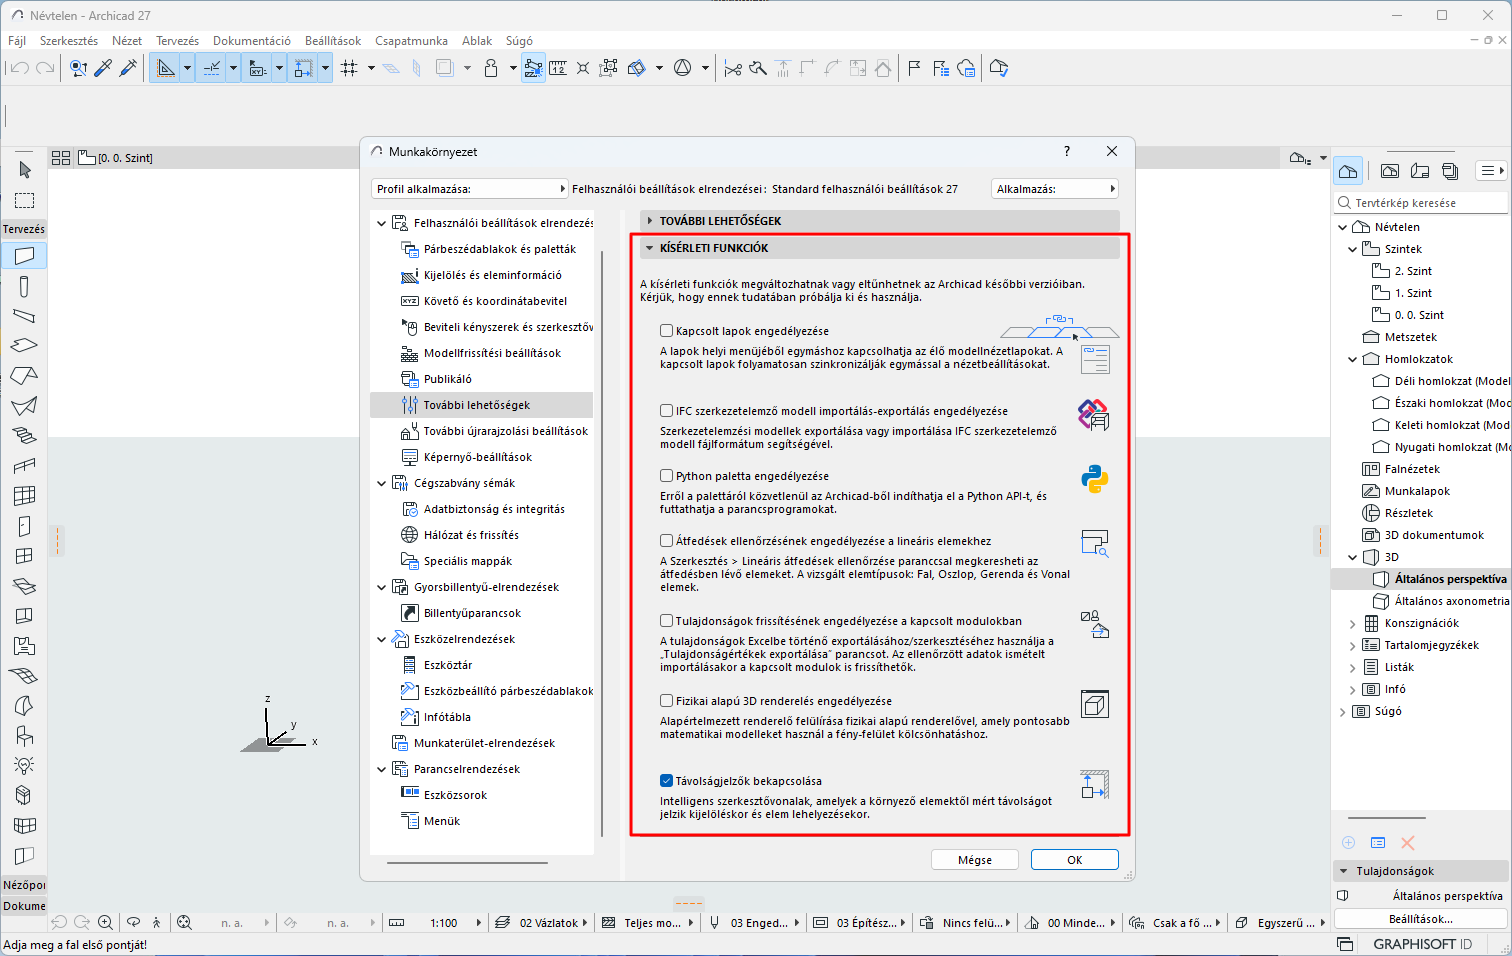Screen dimensions: 1512x956
Task: Click the OK button in the dialog
Action: [1075, 860]
